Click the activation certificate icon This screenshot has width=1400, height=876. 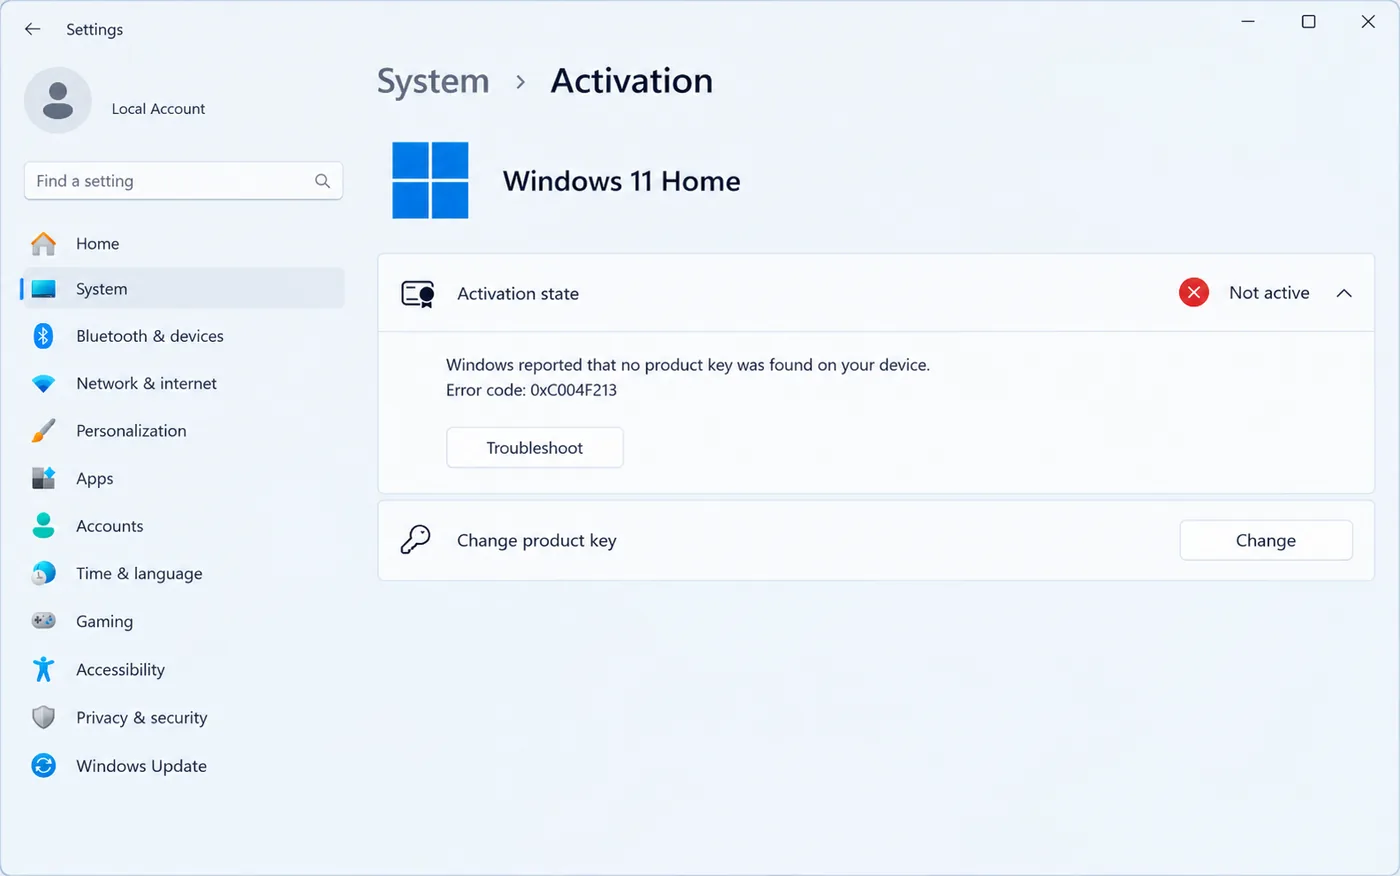[x=418, y=293]
